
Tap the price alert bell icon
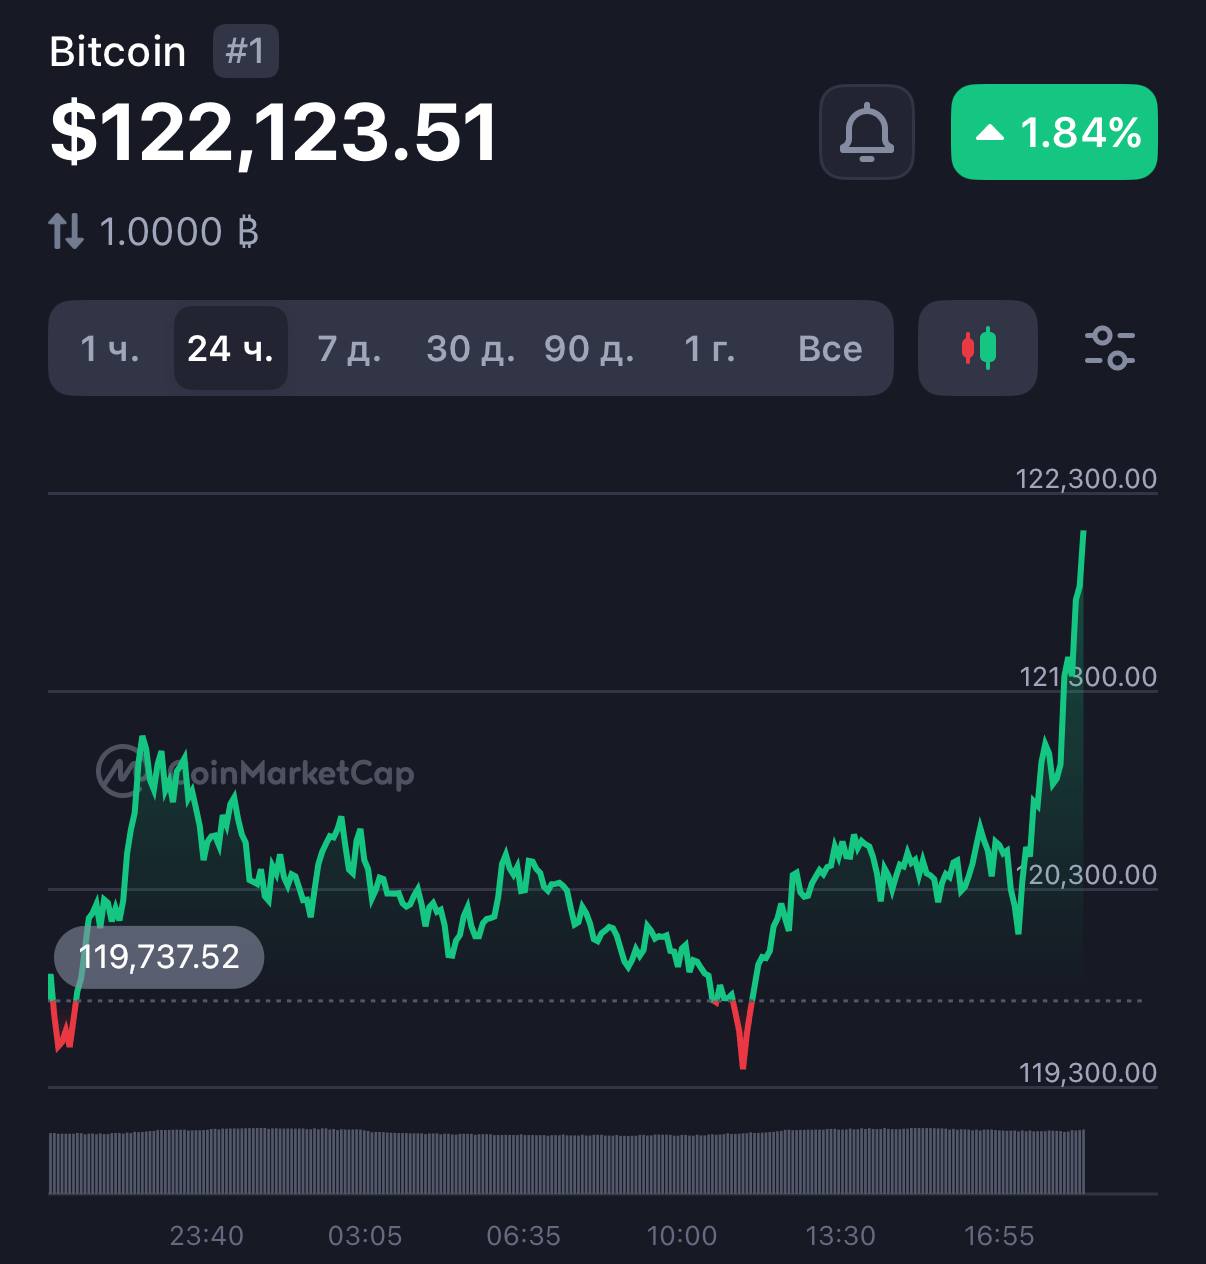[x=866, y=132]
